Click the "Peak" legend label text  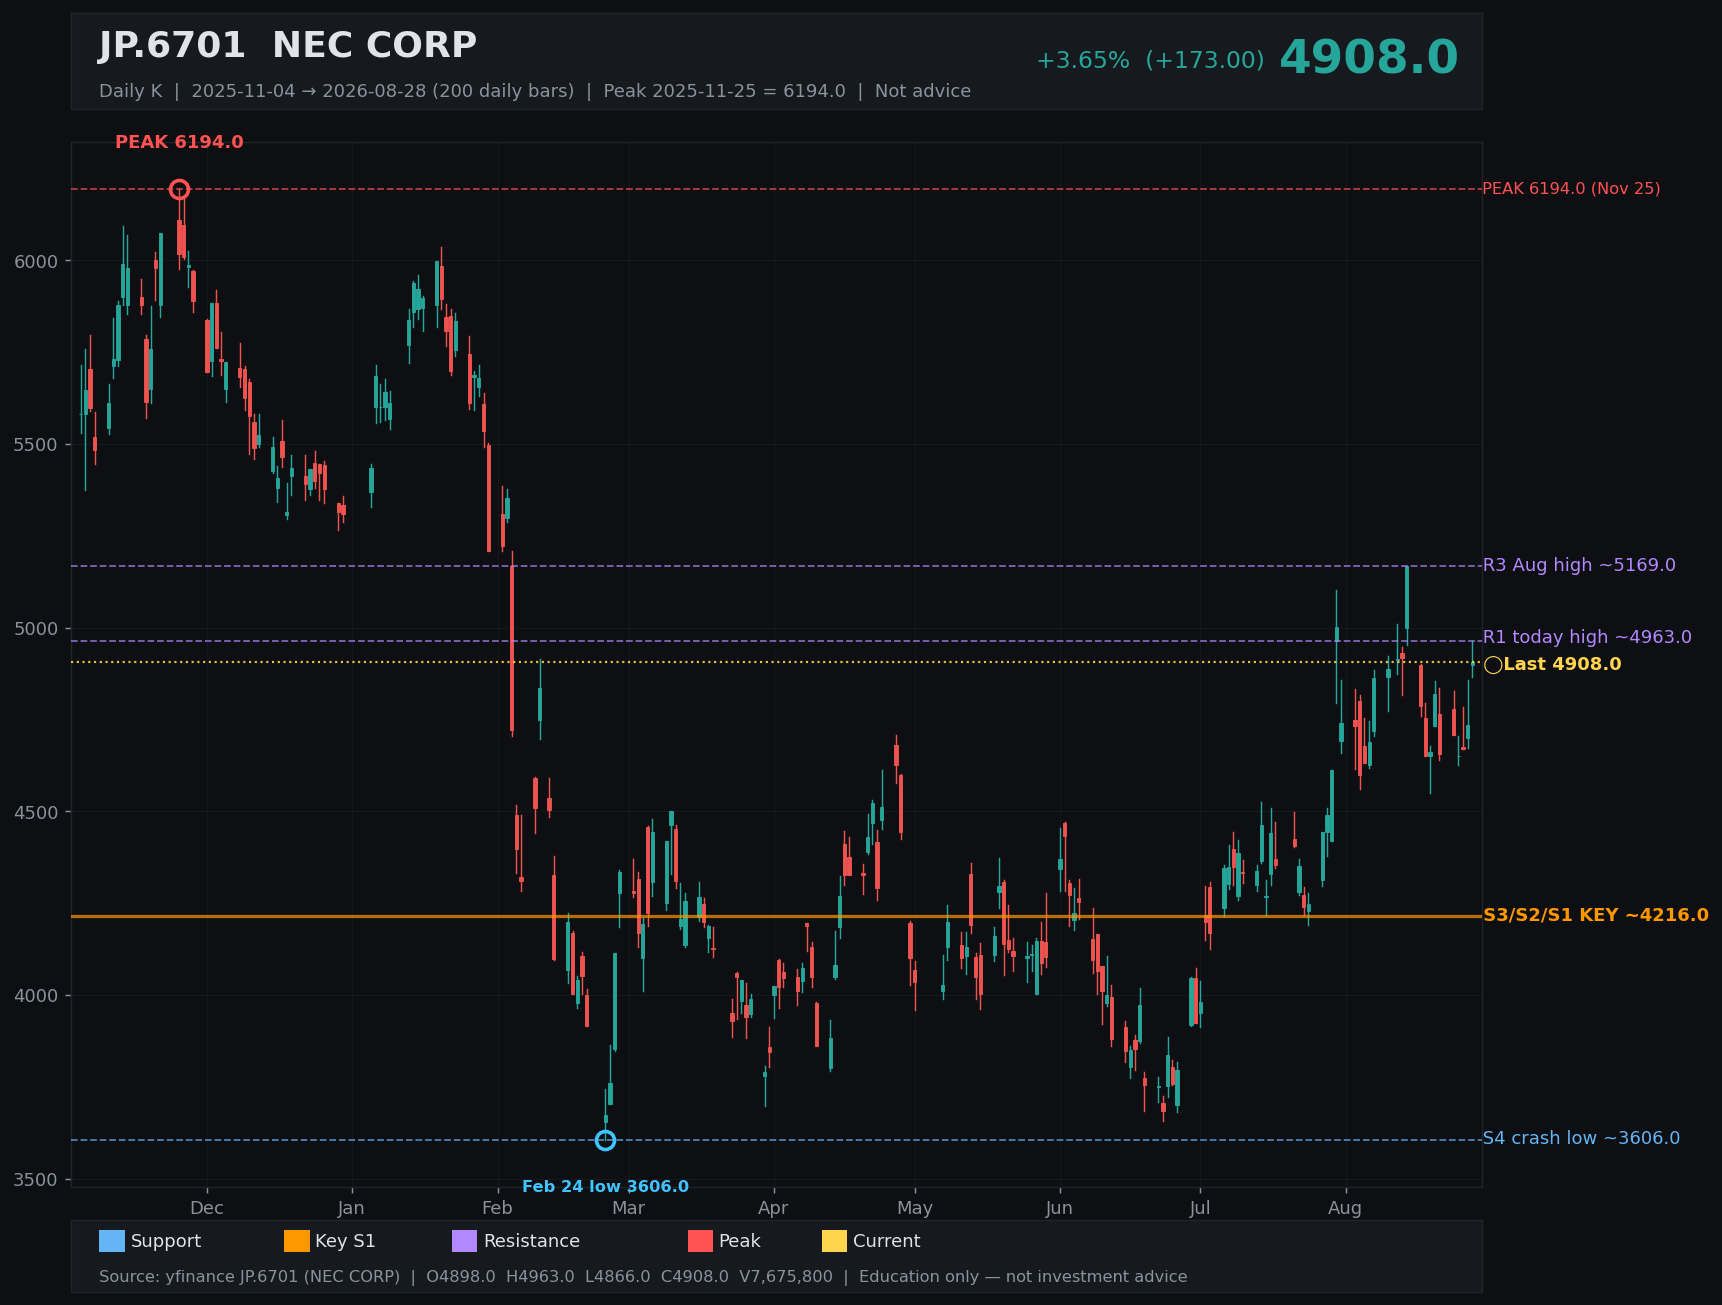(740, 1241)
